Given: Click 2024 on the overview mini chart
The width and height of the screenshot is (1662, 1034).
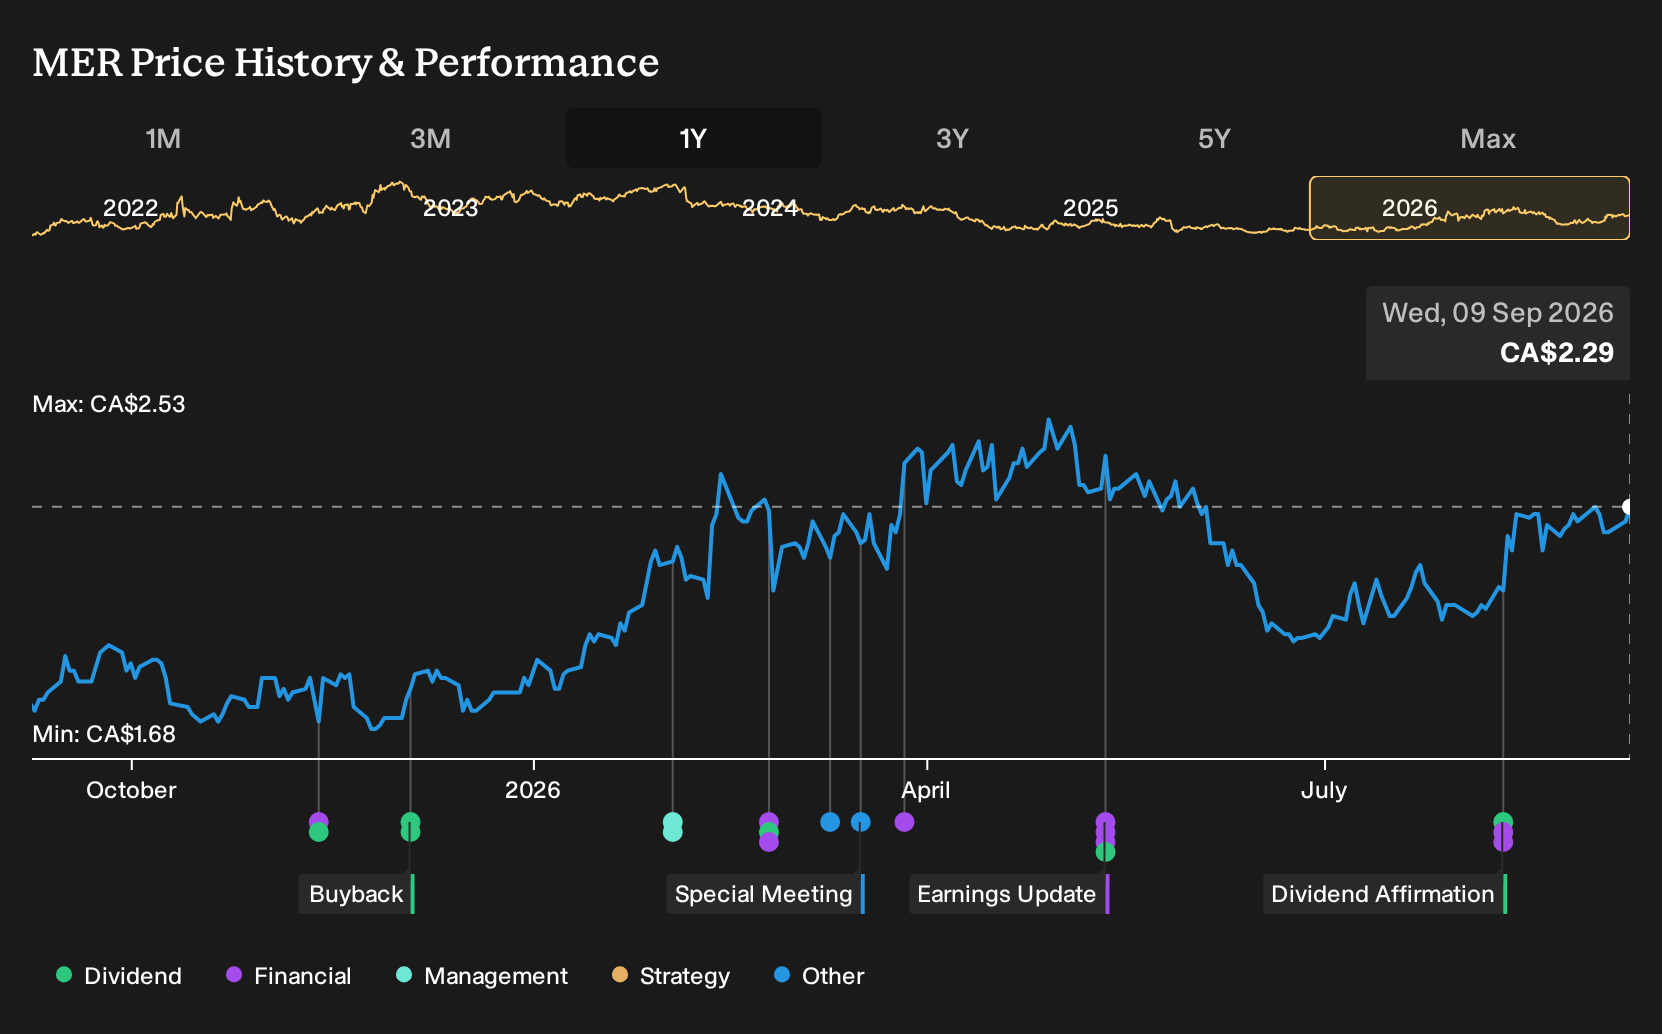Looking at the screenshot, I should [x=770, y=208].
